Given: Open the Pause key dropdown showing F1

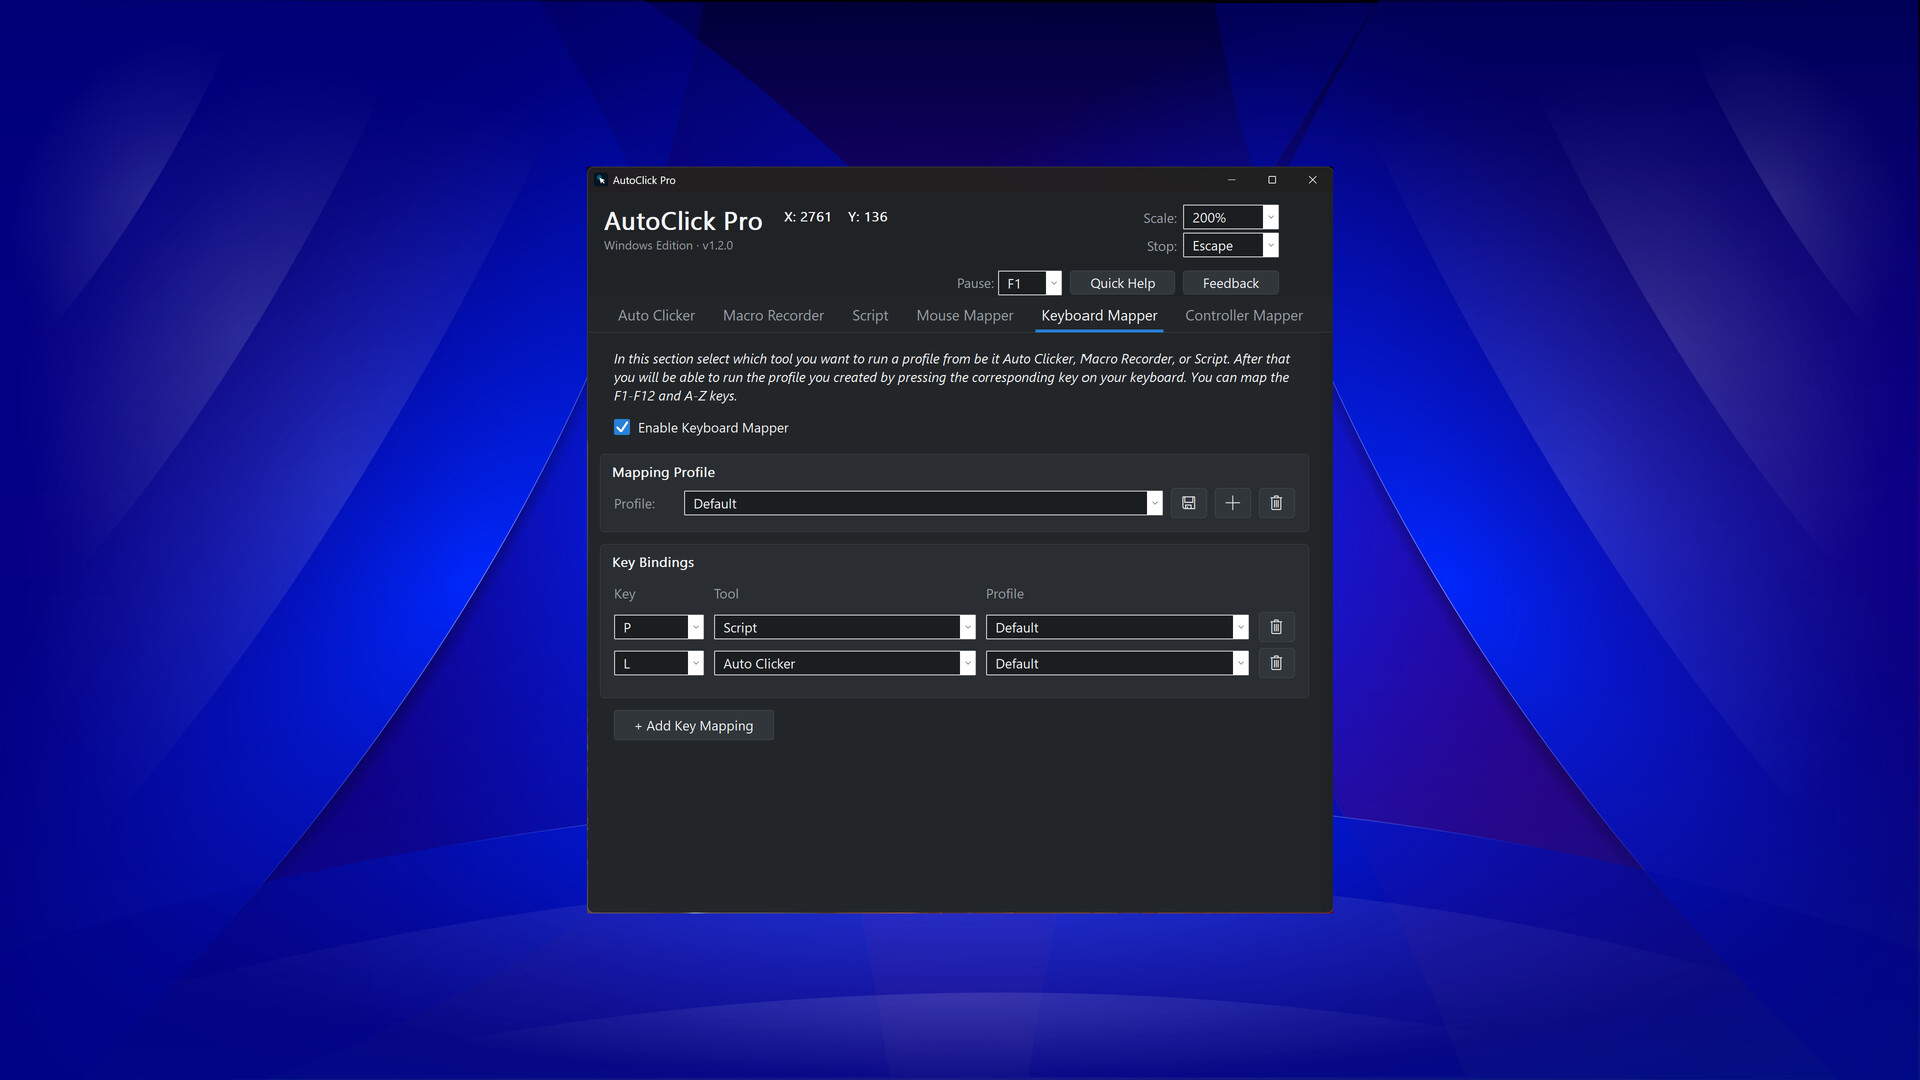Looking at the screenshot, I should coord(1029,283).
